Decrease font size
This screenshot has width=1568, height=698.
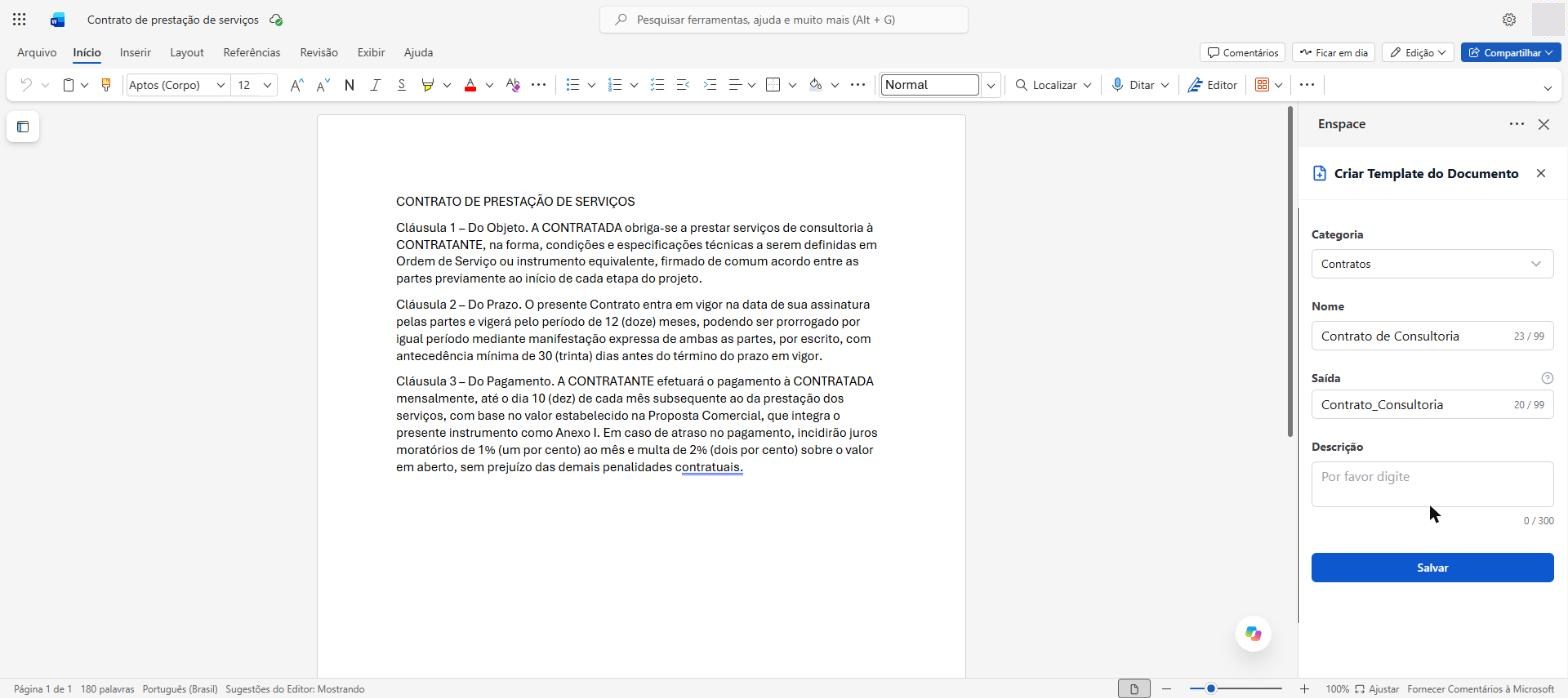tap(323, 85)
